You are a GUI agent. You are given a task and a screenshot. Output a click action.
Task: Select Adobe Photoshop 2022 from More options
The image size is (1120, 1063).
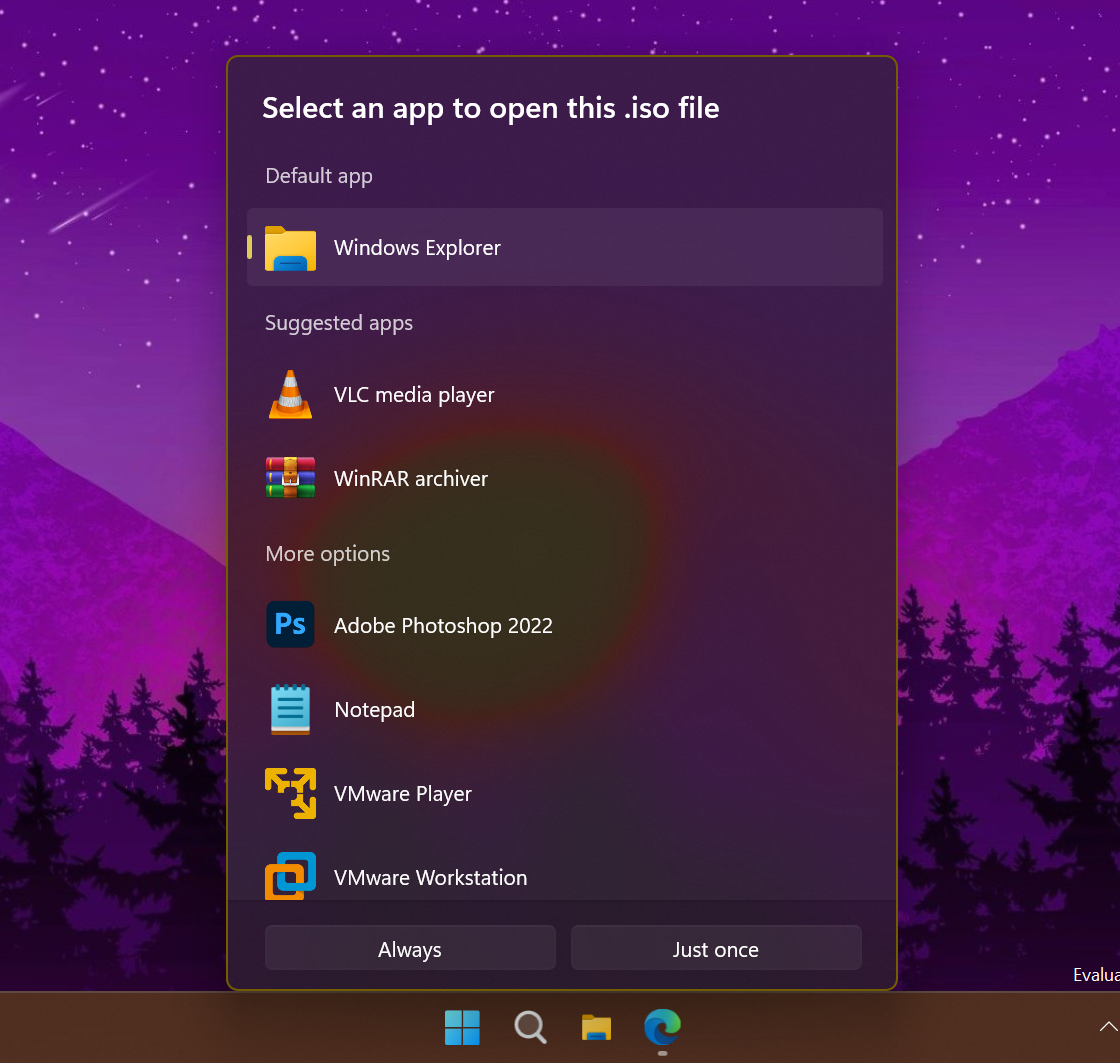click(443, 624)
